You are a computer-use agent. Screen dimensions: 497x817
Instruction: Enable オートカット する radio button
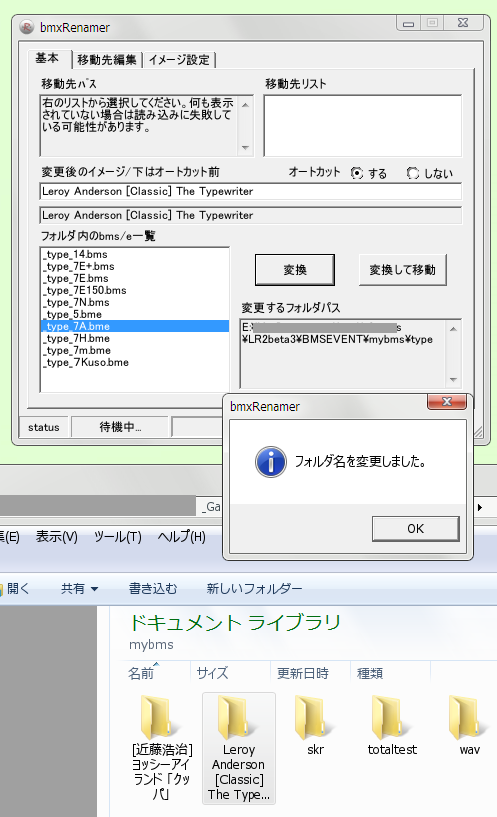pyautogui.click(x=357, y=173)
